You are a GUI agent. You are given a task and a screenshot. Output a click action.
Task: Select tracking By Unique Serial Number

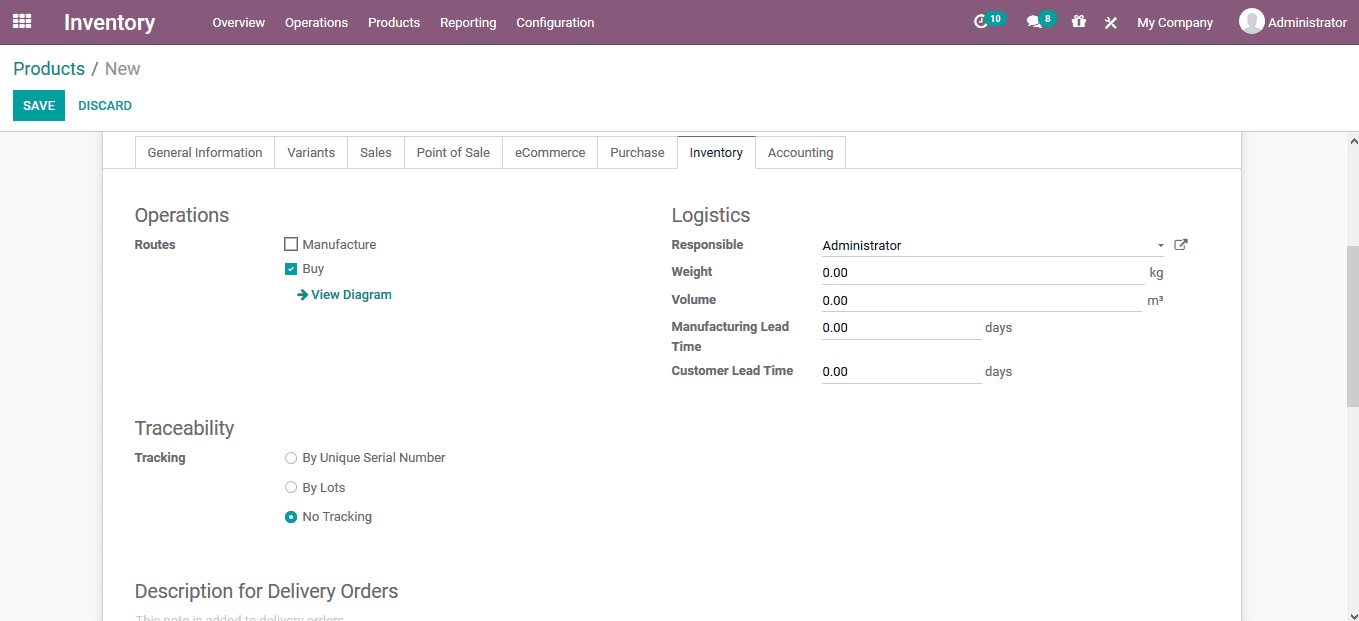[291, 457]
